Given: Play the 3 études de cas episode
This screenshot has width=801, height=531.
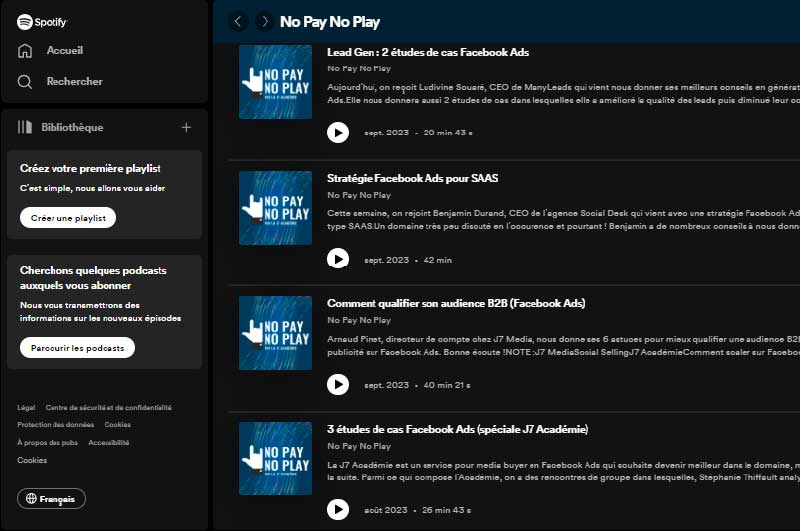Looking at the screenshot, I should pos(338,510).
